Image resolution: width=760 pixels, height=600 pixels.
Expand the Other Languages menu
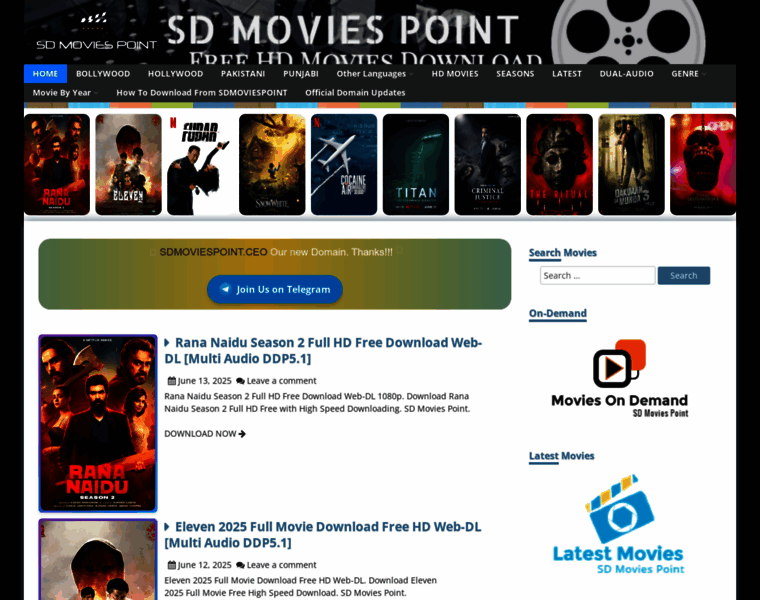[x=375, y=74]
